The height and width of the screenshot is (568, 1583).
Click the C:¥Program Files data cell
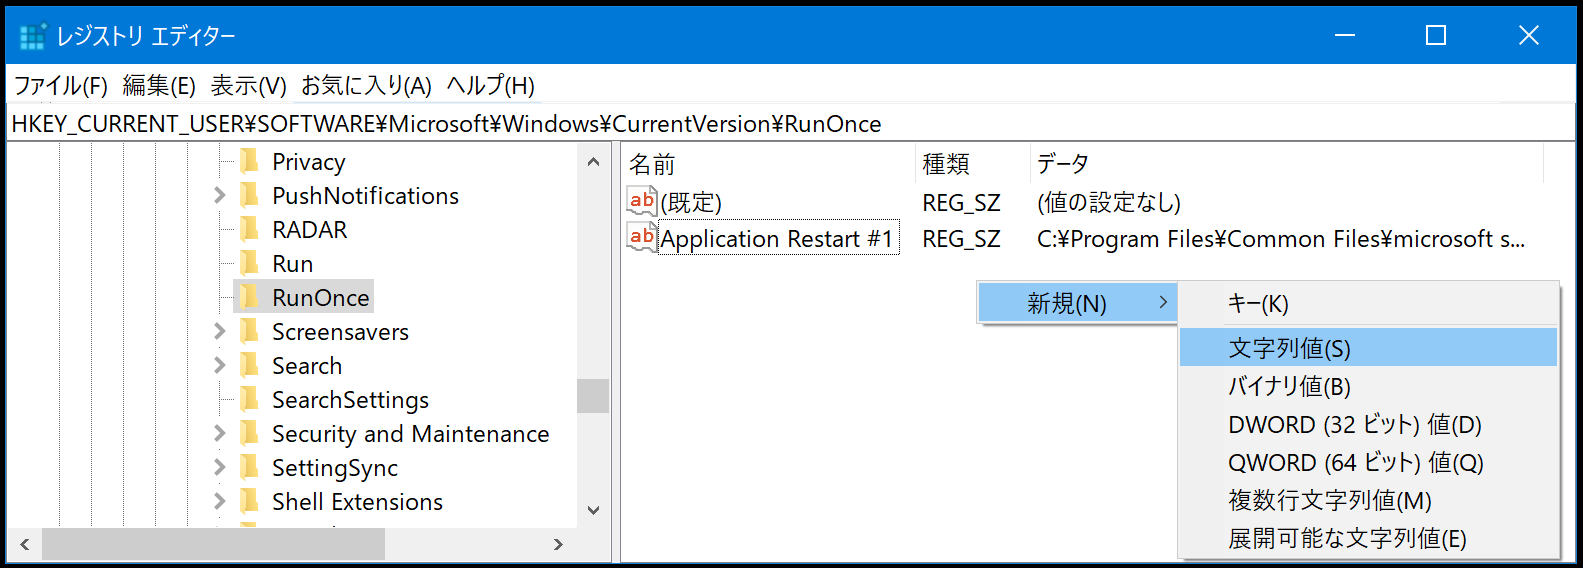(x=1280, y=239)
